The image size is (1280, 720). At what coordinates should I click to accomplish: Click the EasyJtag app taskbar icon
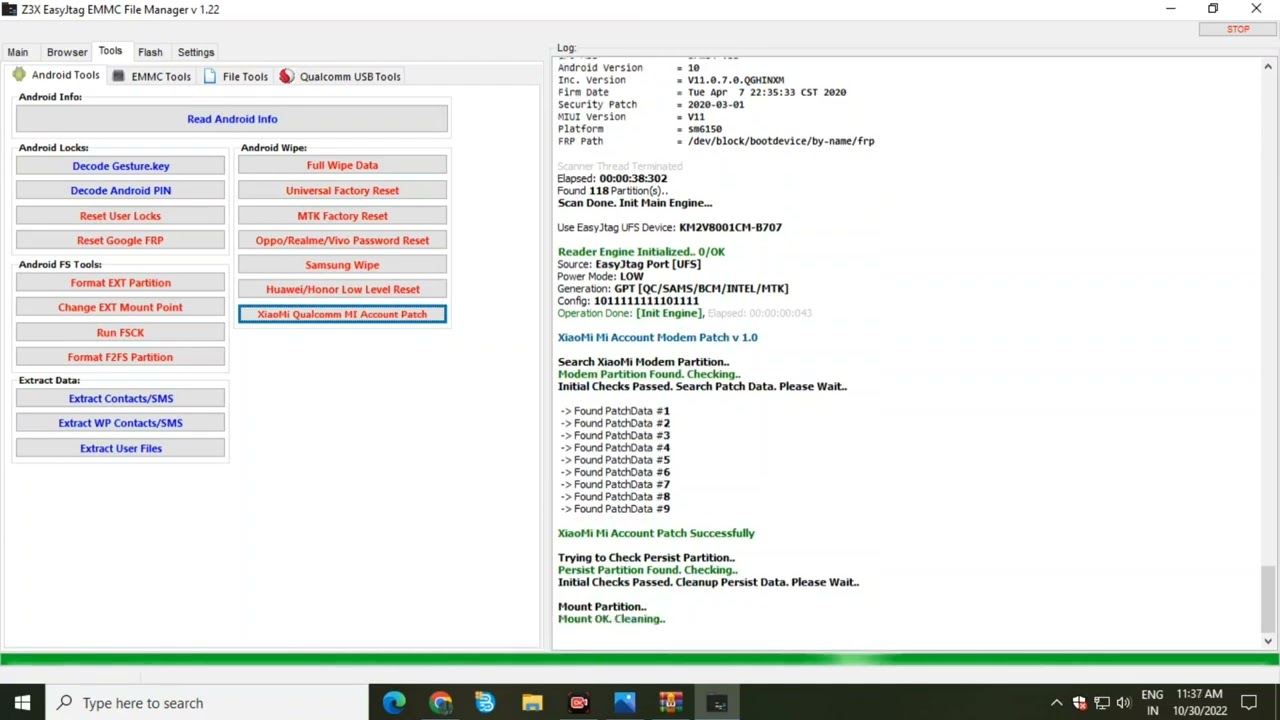click(x=717, y=703)
